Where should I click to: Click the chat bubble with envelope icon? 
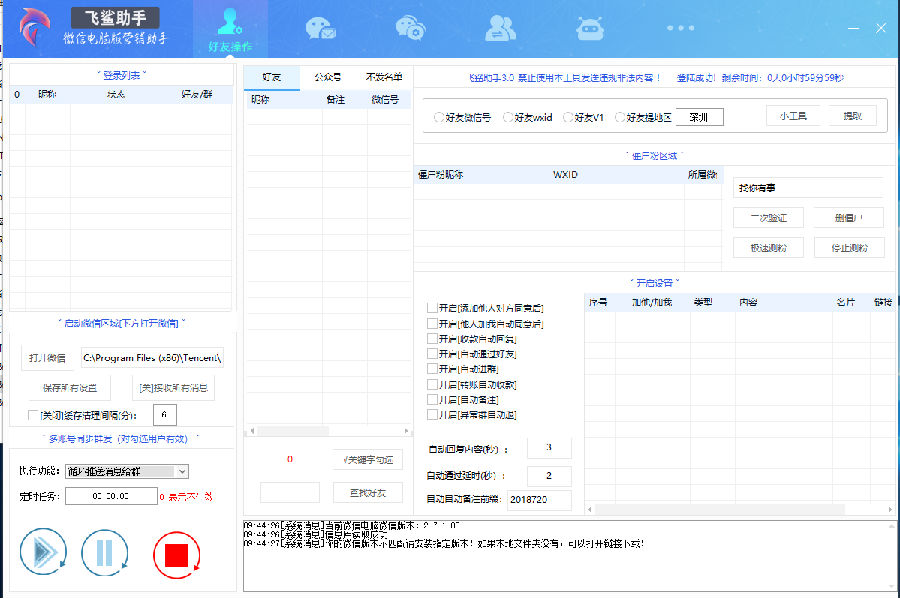(321, 29)
